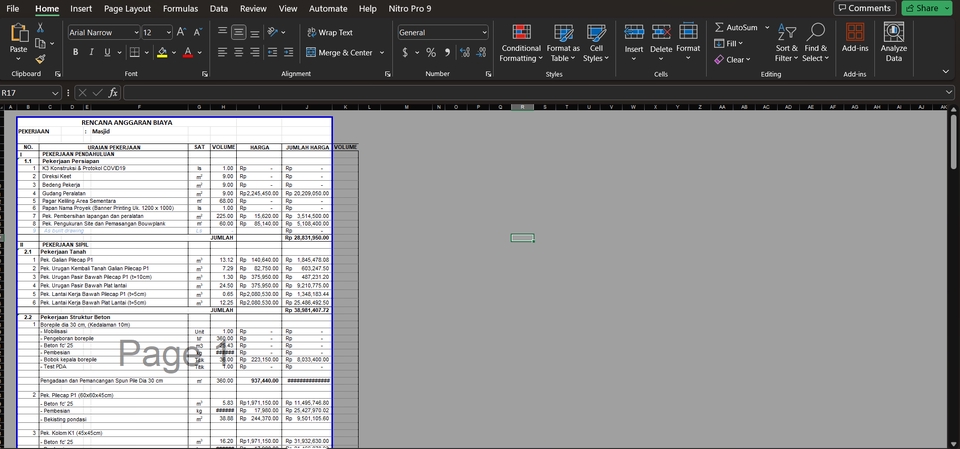Decrease decimal places
This screenshot has width=960, height=449.
(481, 53)
